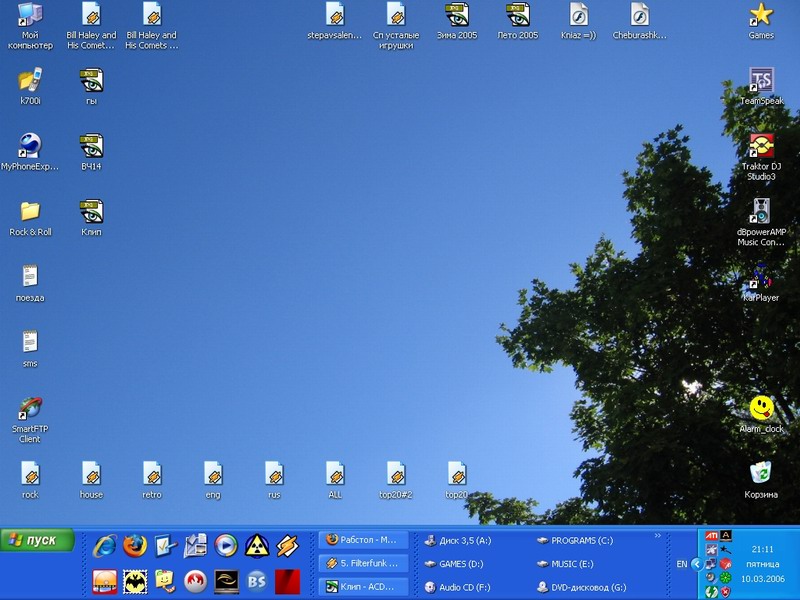This screenshot has height=600, width=800.
Task: Expand hidden toolbar items with double chevron
Action: (x=658, y=536)
